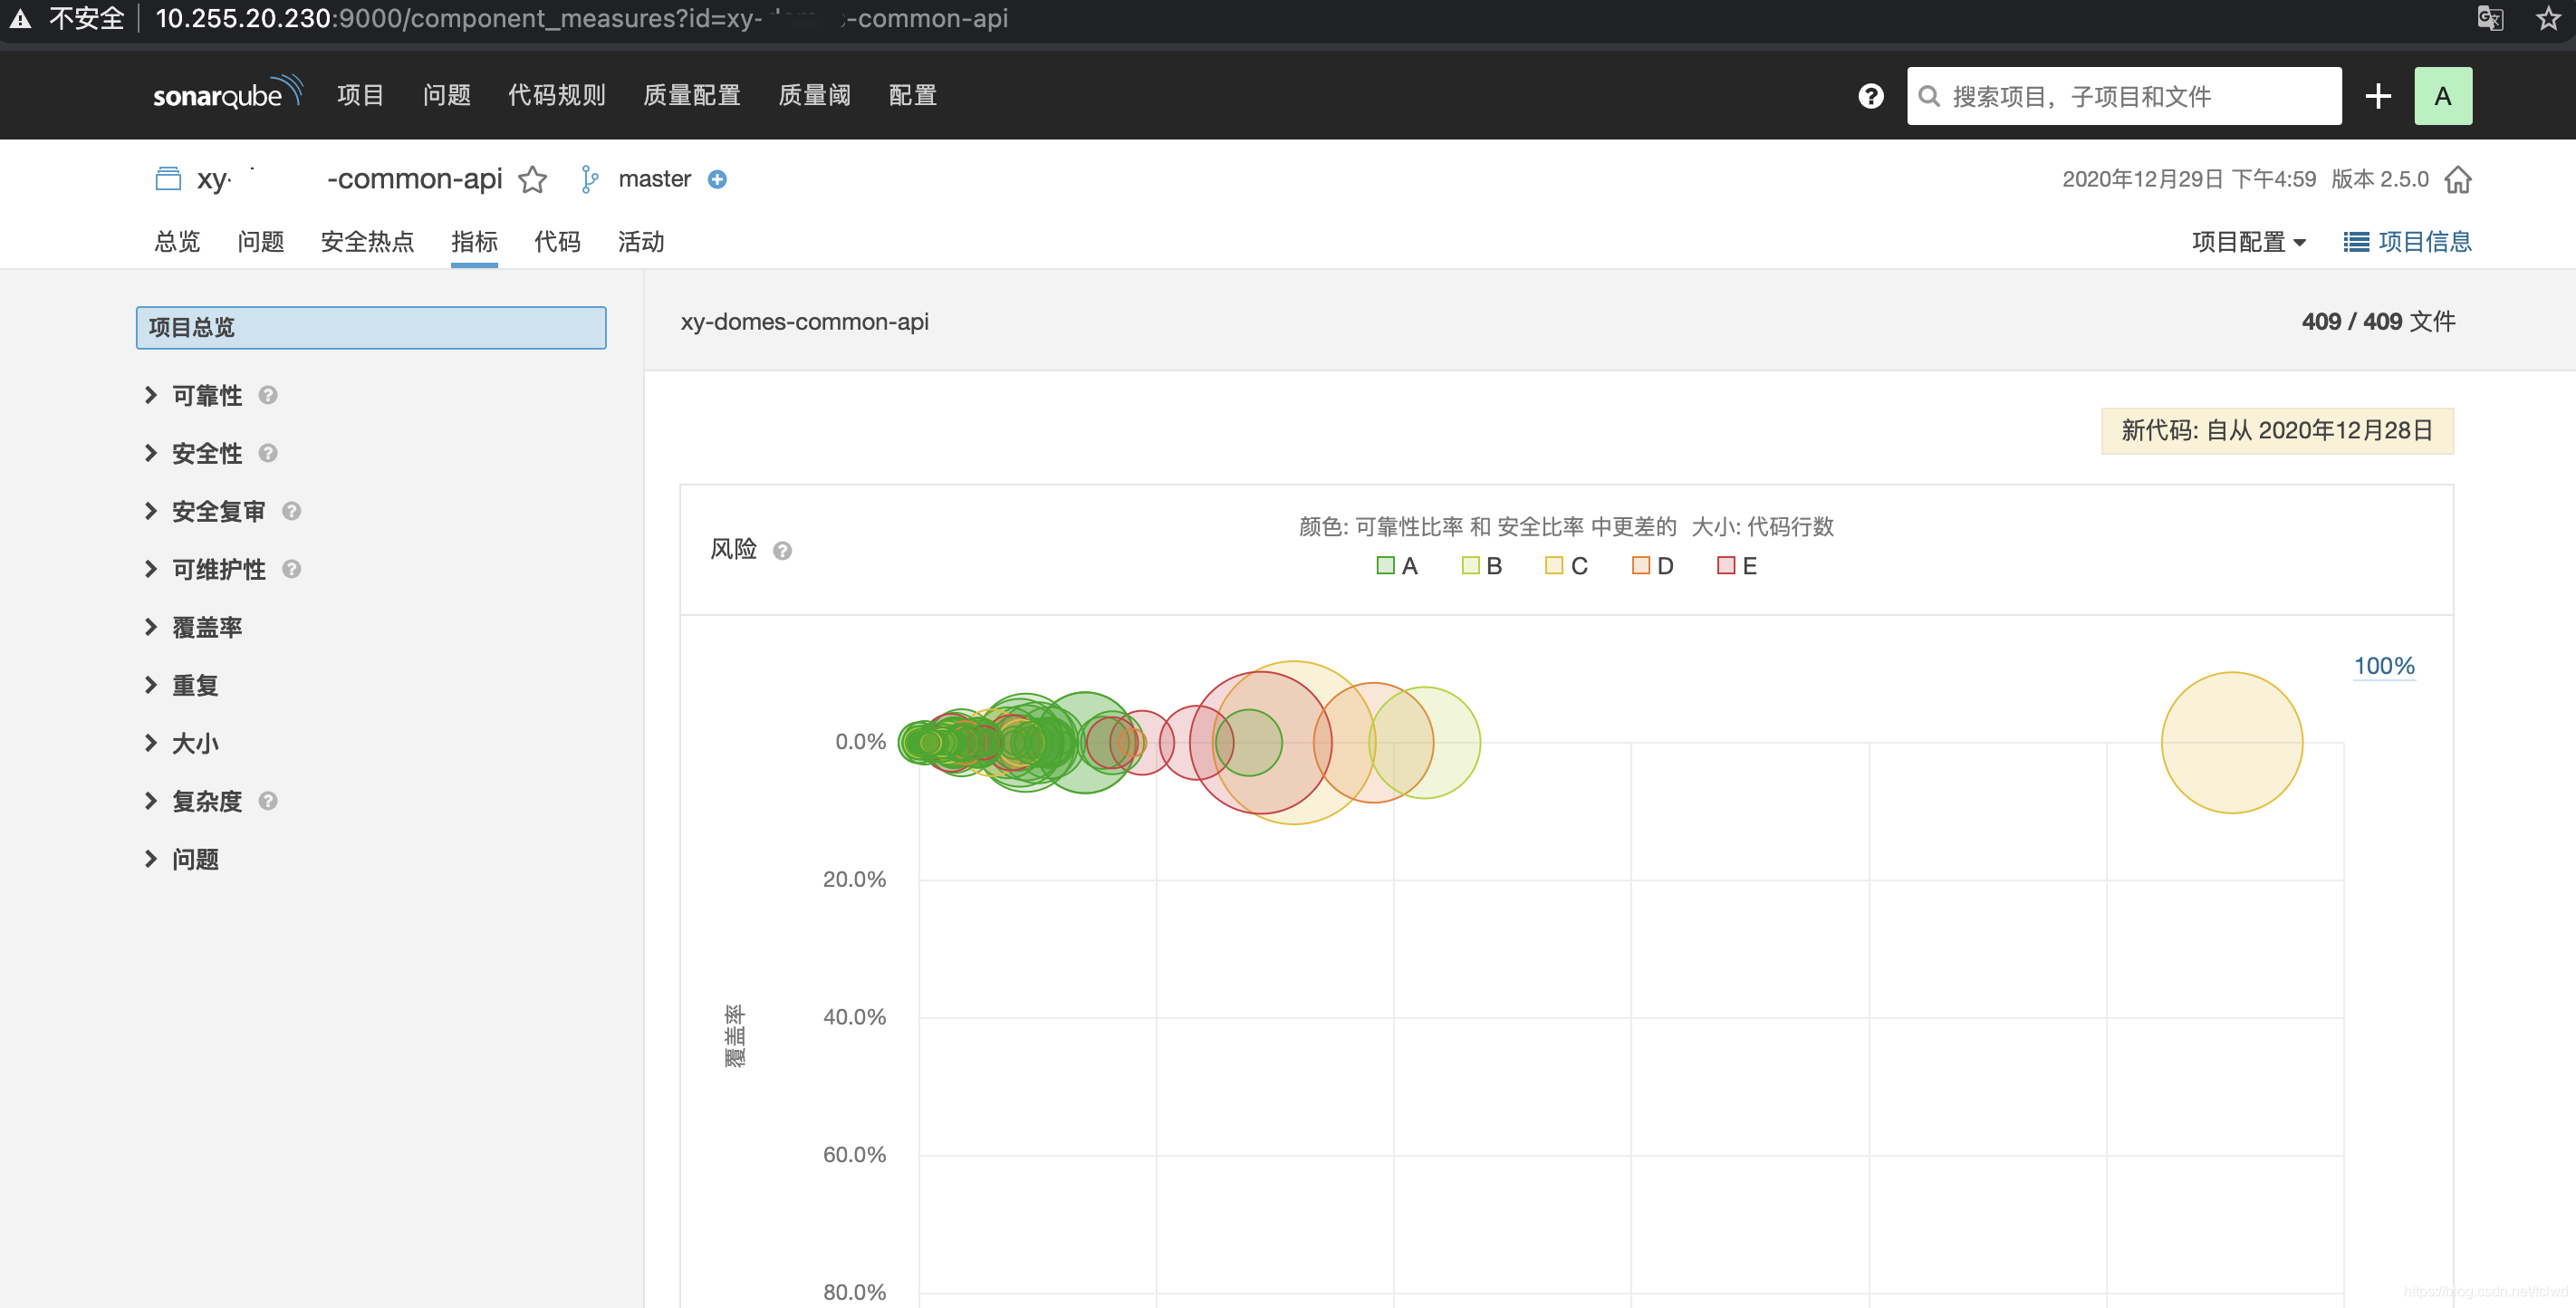Toggle rating A legend filter
This screenshot has height=1308, width=2576.
(1397, 566)
